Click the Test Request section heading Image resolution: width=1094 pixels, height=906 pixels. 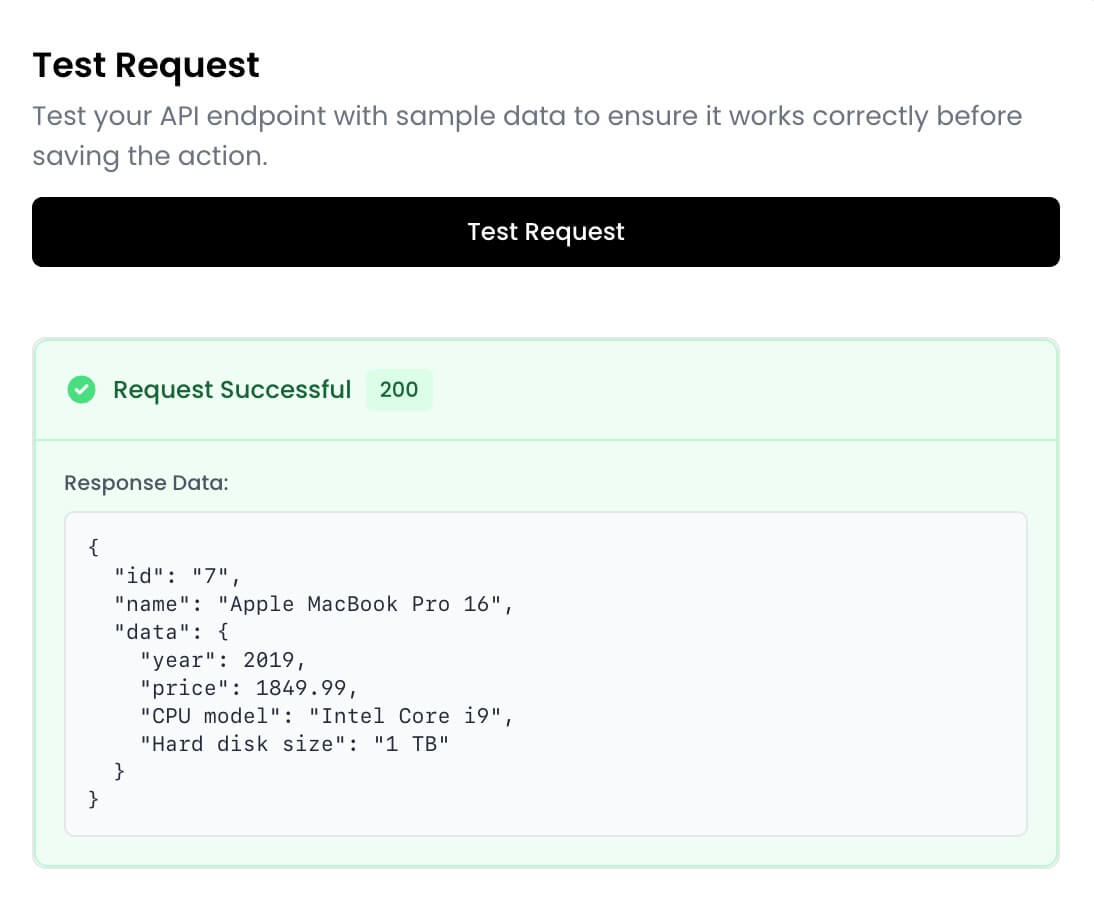146,65
